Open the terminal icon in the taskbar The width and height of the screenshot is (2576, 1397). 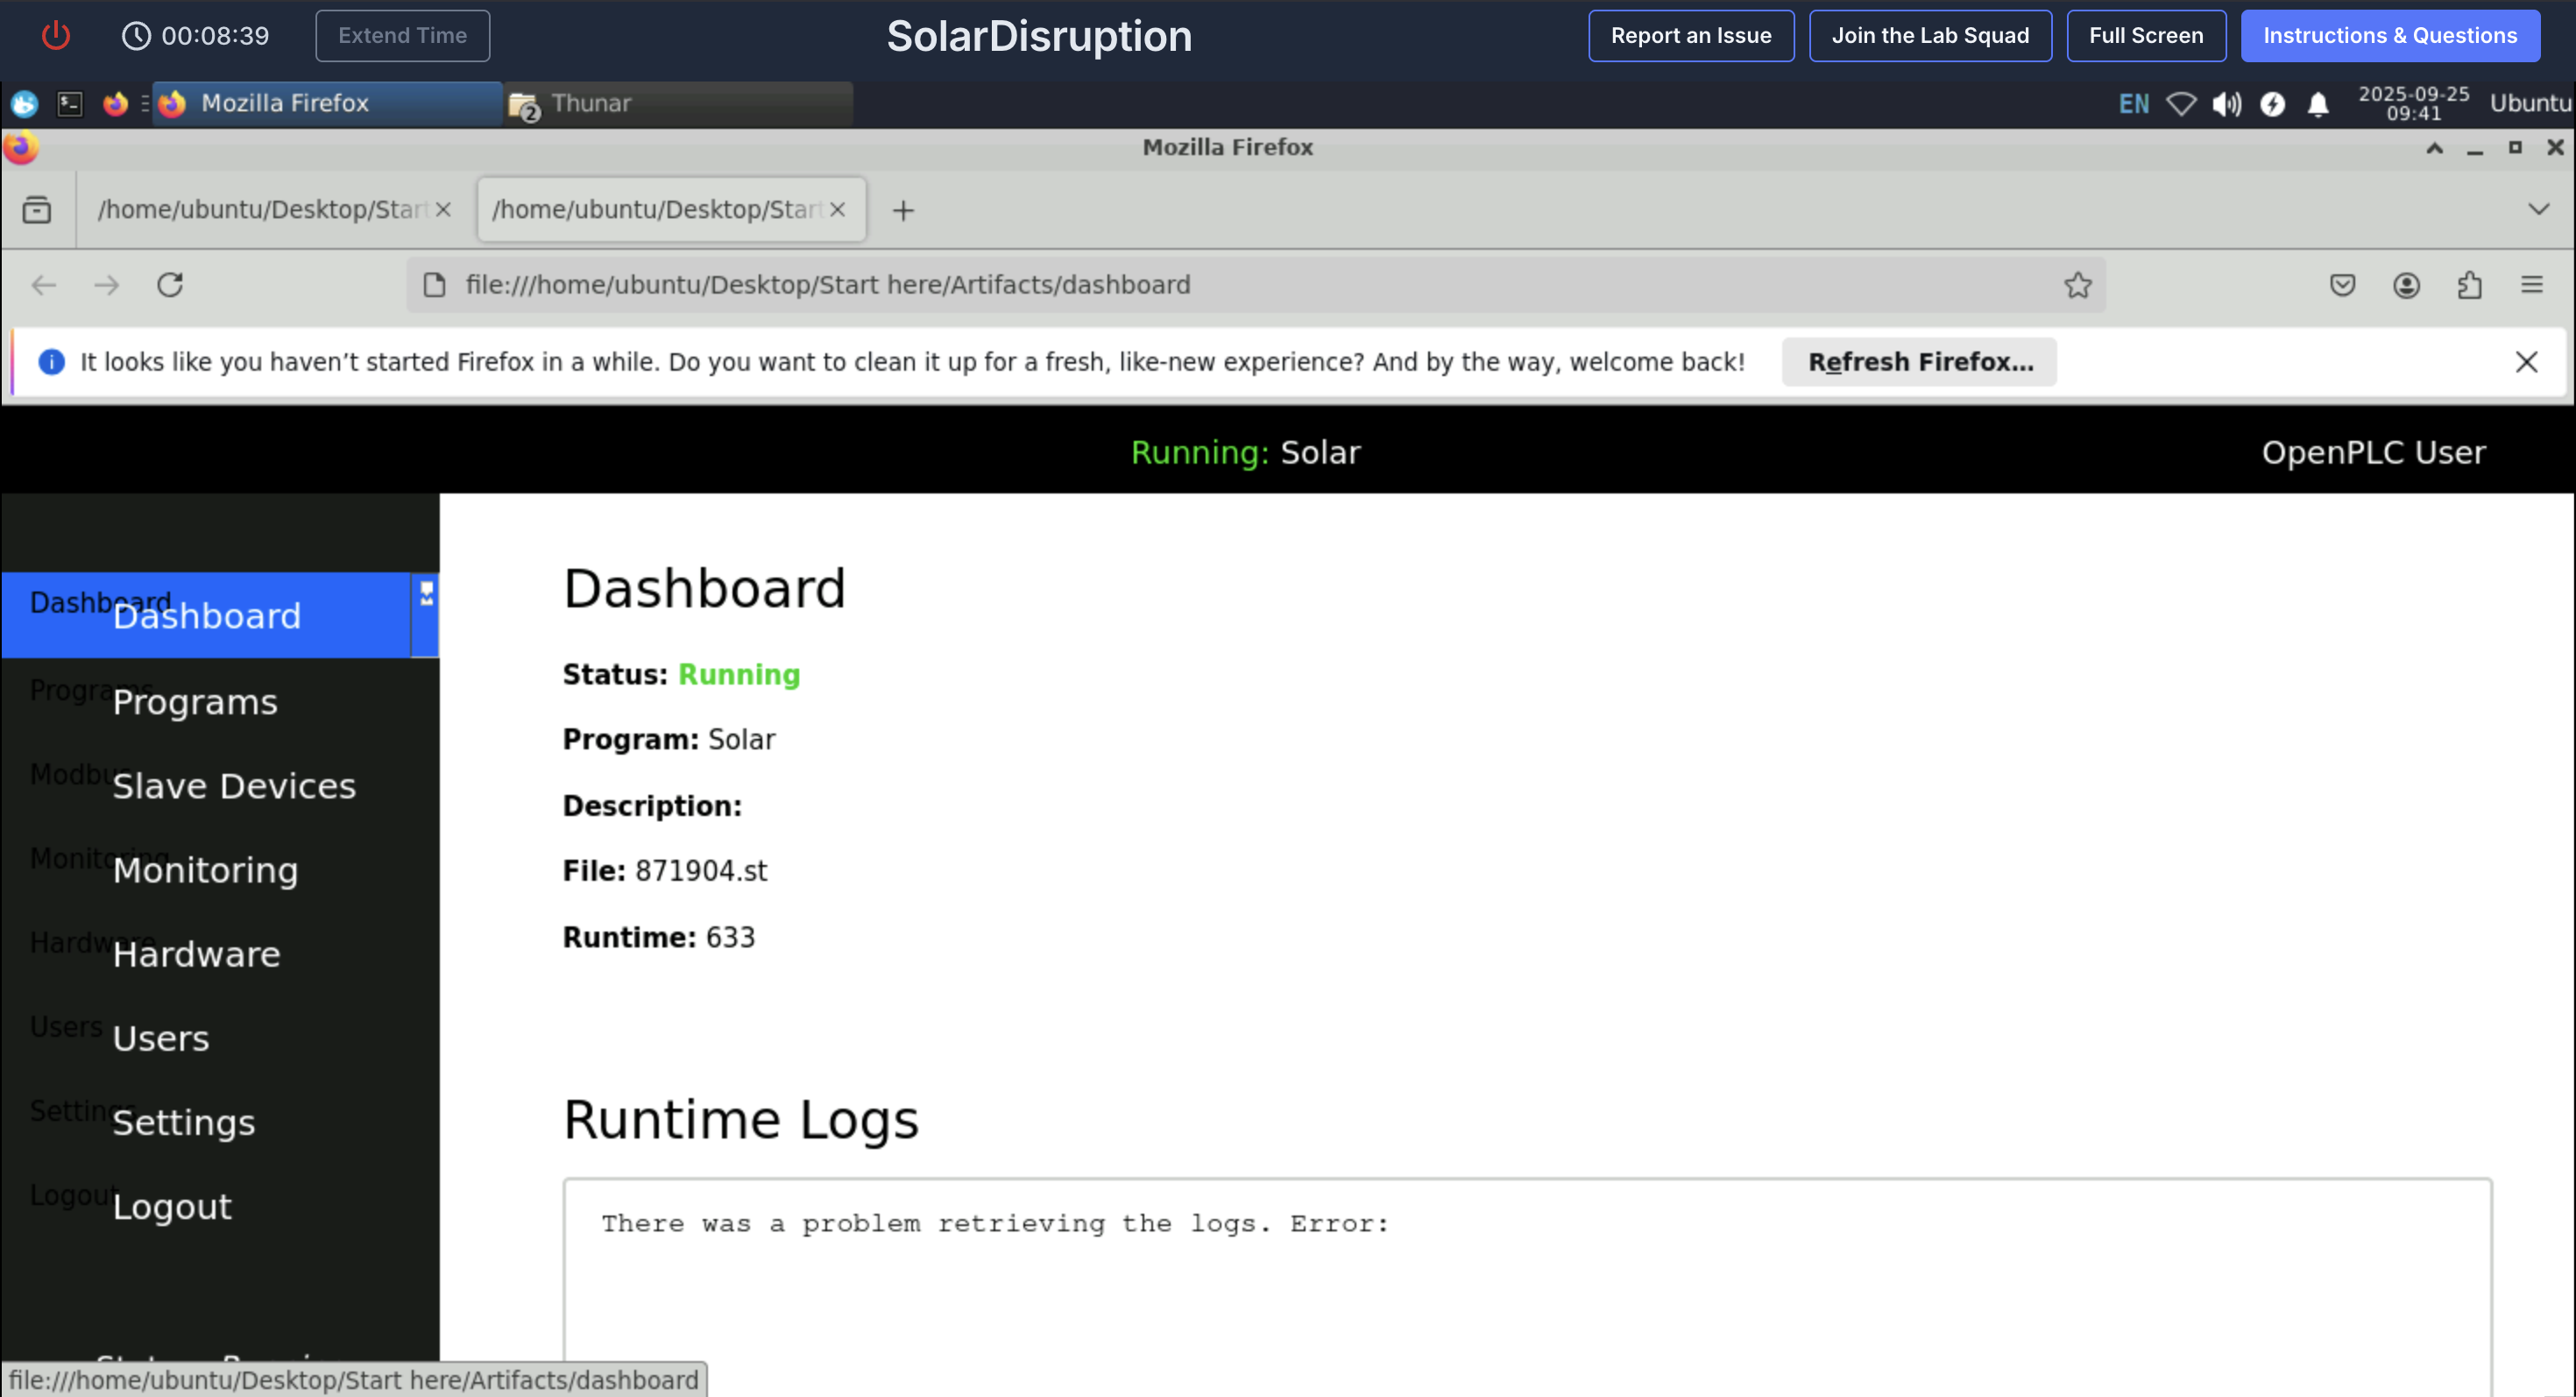pos(70,104)
